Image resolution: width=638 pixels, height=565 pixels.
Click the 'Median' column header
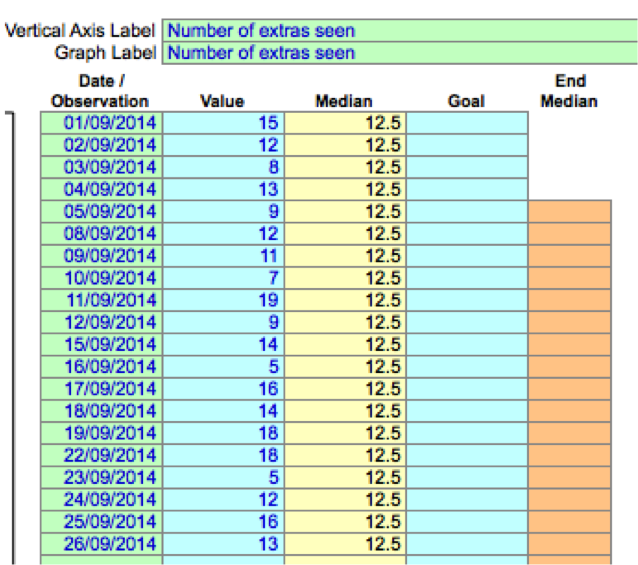pos(344,101)
